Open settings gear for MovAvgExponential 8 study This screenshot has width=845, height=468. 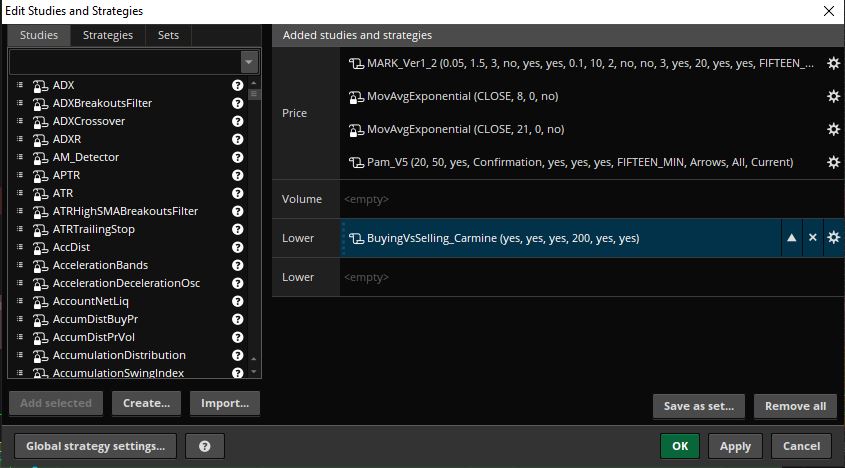tap(834, 97)
